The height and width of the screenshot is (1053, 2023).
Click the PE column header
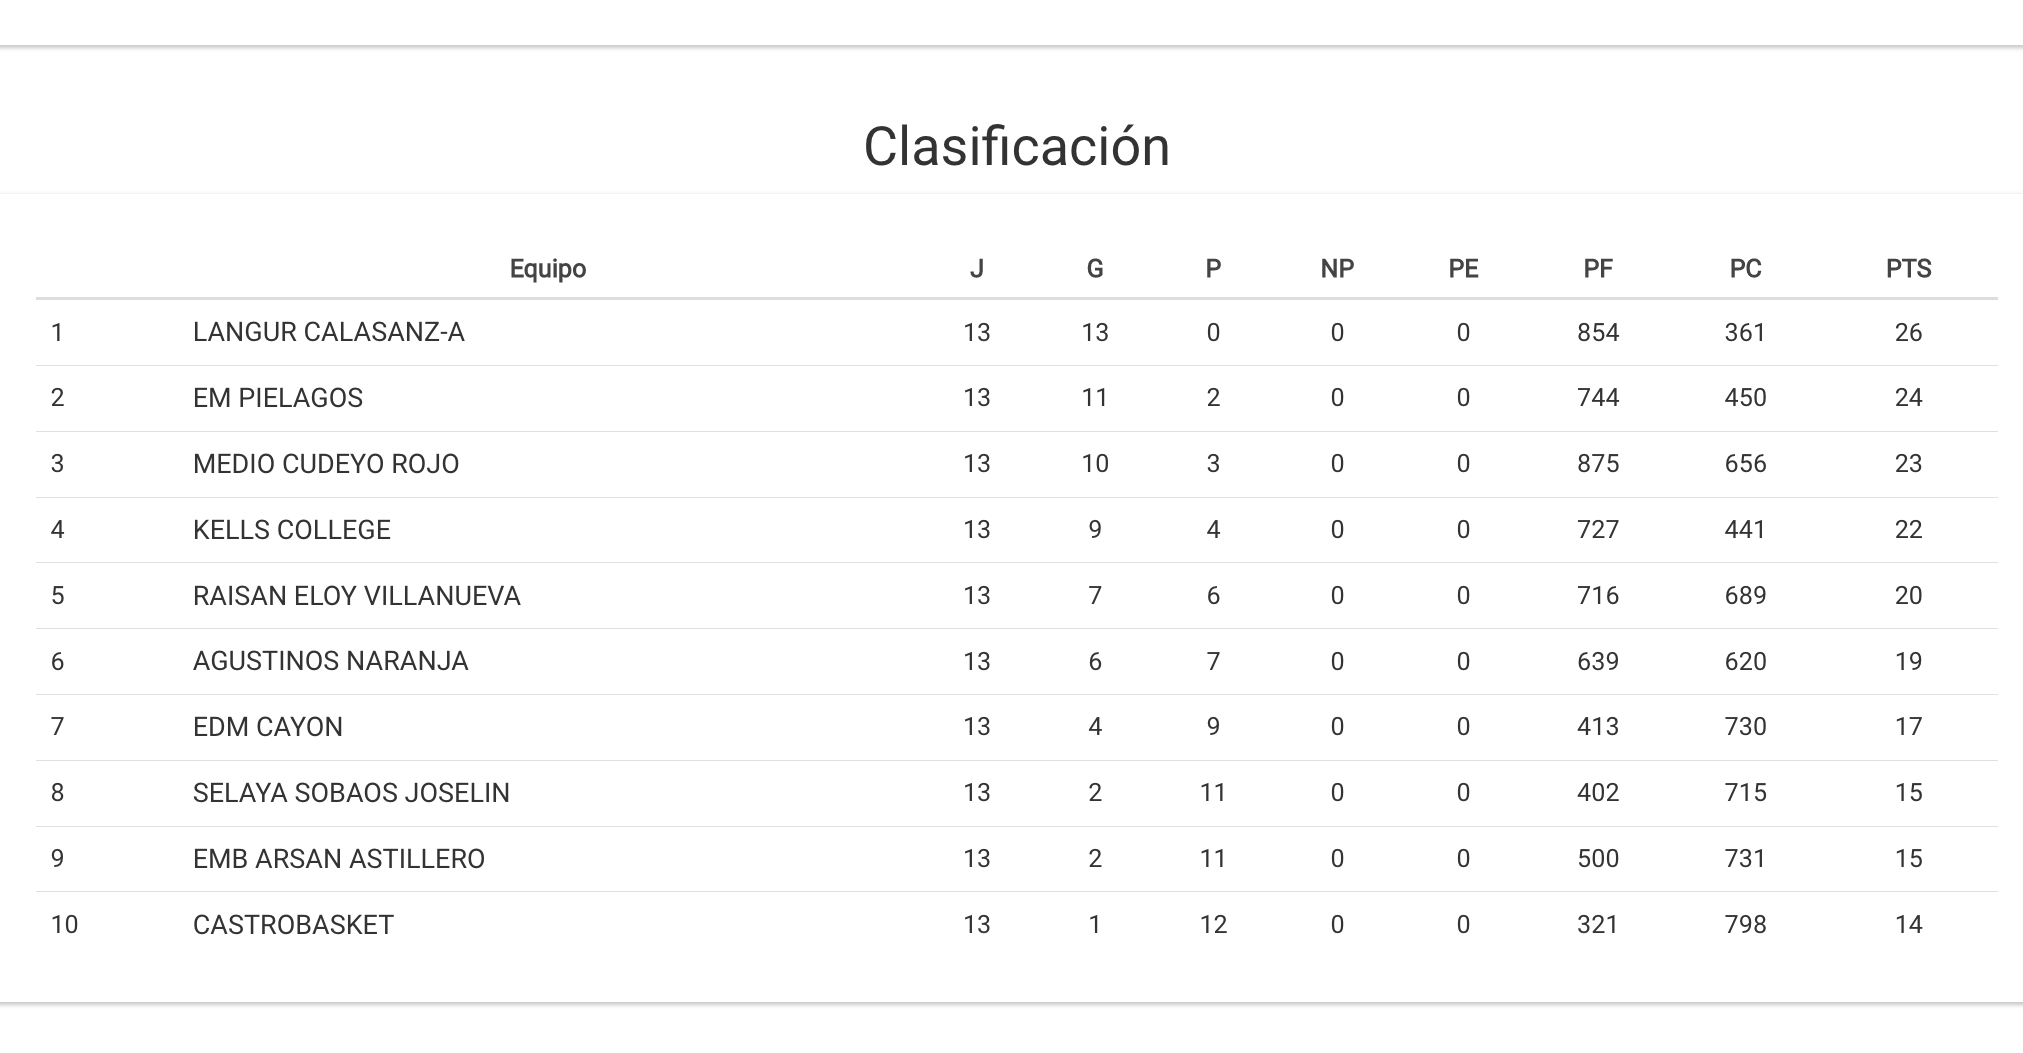click(x=1463, y=269)
